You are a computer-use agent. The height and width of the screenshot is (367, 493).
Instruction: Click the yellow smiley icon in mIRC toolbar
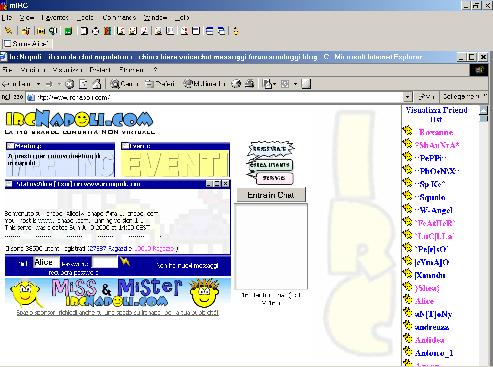coord(236,31)
